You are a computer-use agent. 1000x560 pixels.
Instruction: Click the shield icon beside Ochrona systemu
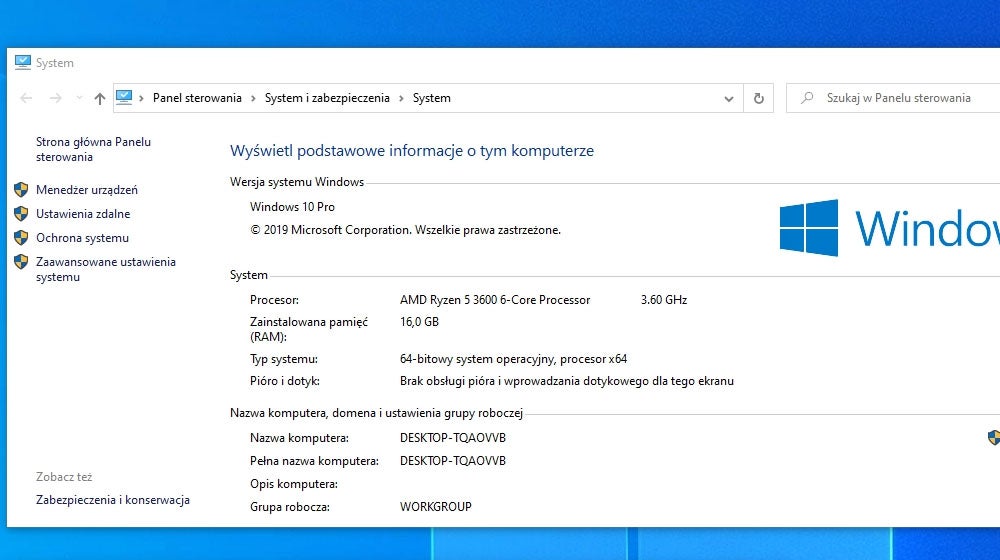[x=21, y=238]
